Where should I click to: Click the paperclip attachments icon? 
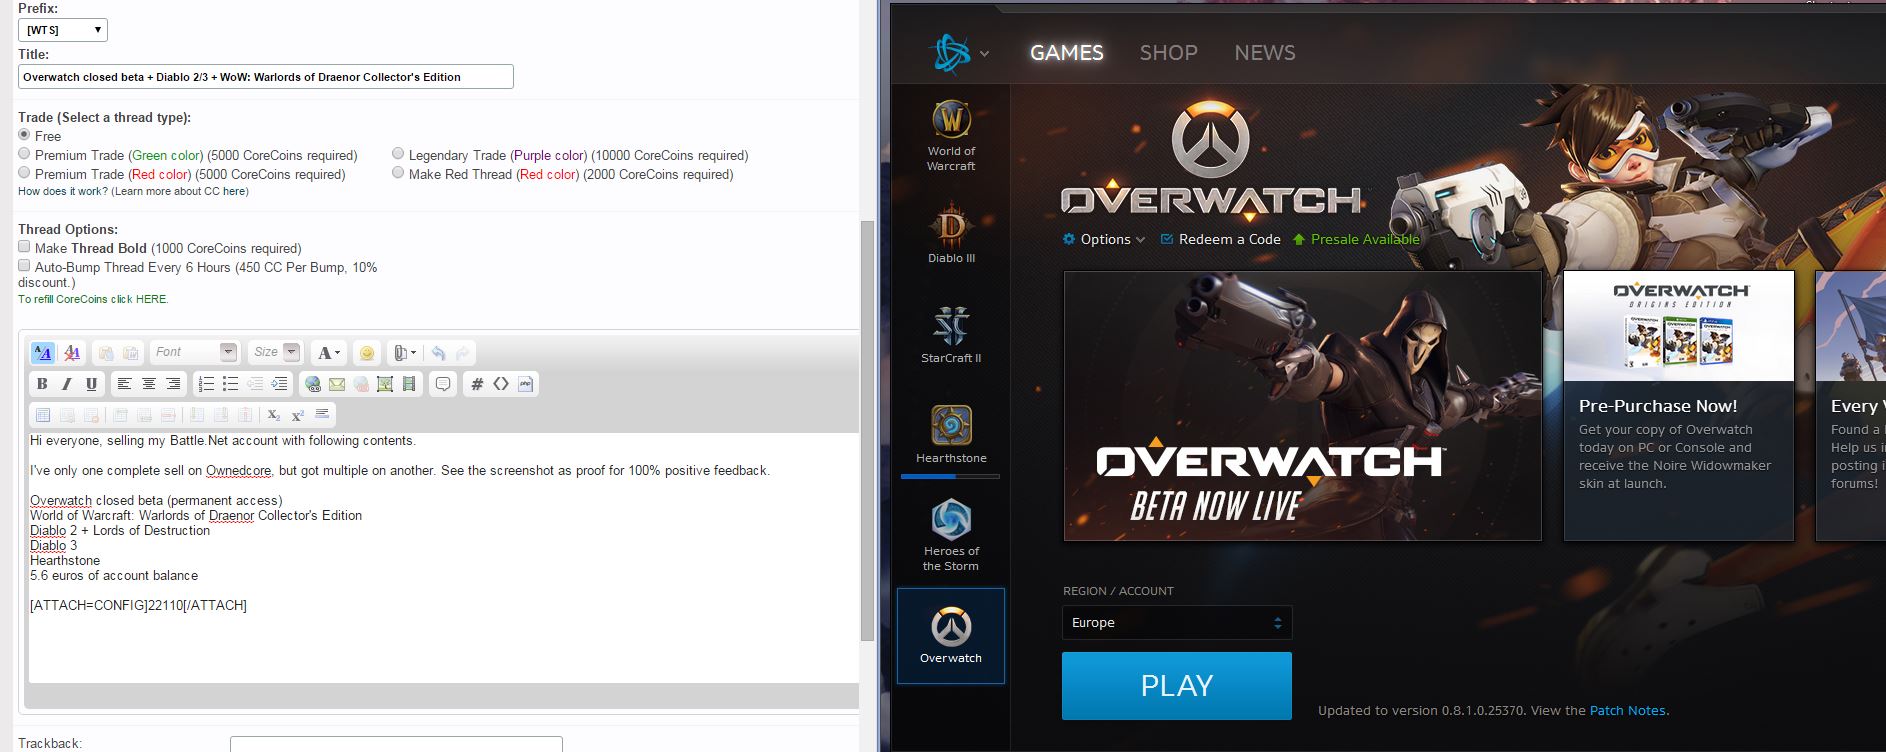pyautogui.click(x=404, y=352)
